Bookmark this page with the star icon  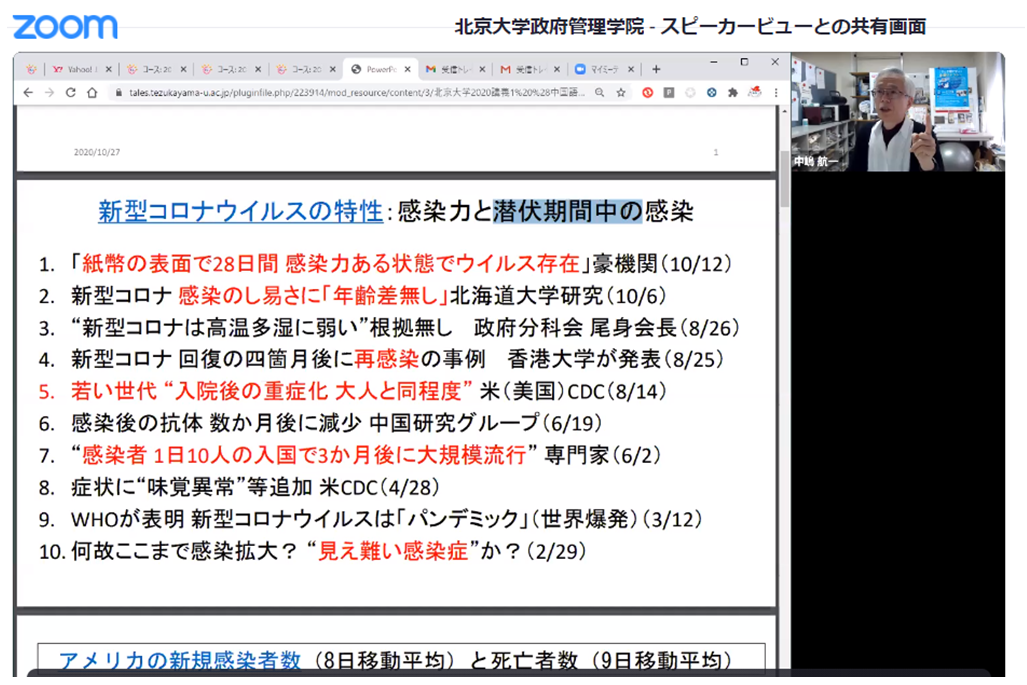point(621,92)
